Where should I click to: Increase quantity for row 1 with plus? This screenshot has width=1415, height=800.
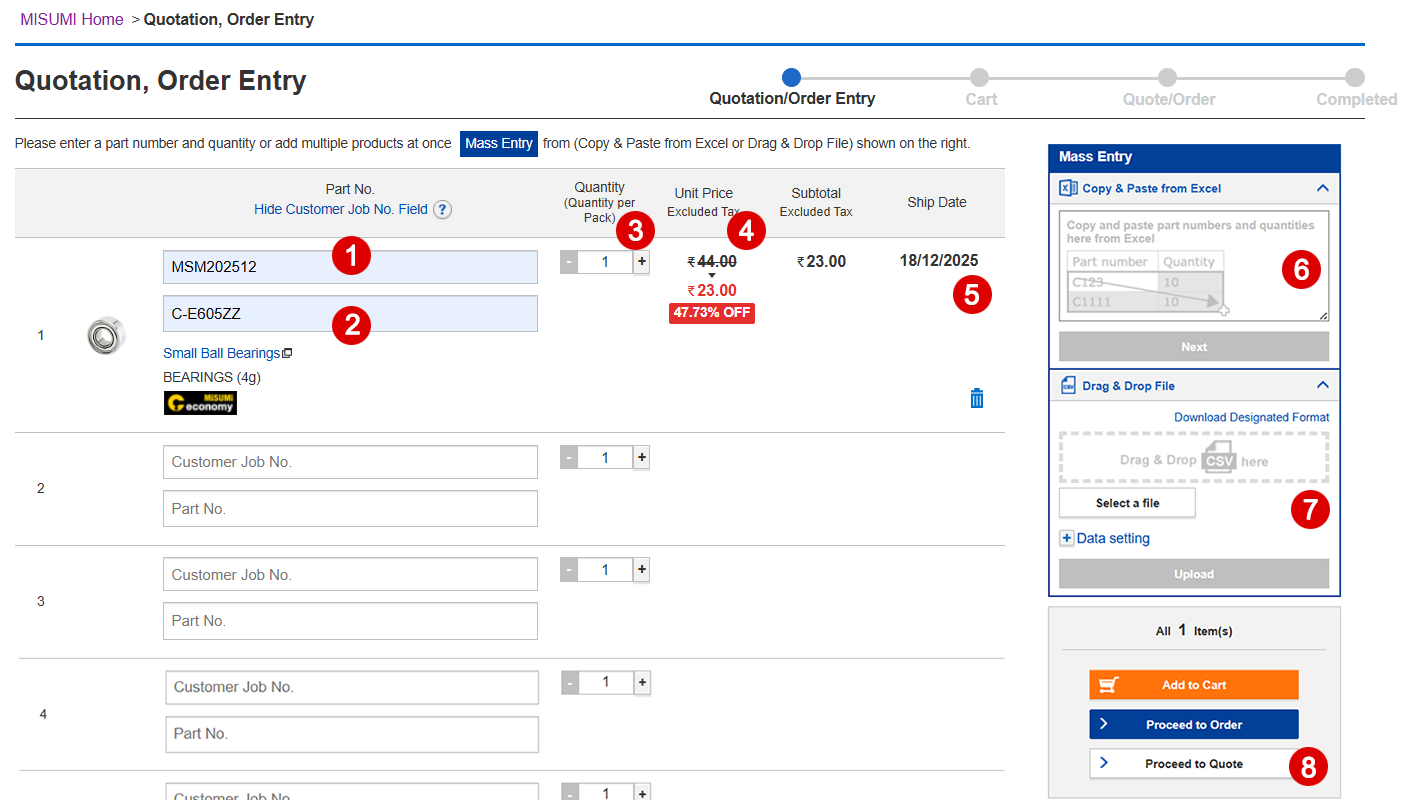[642, 262]
